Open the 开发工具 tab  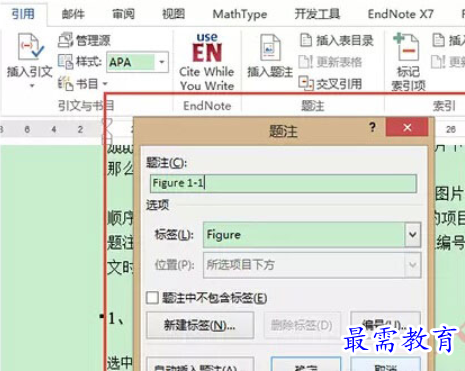pos(317,14)
